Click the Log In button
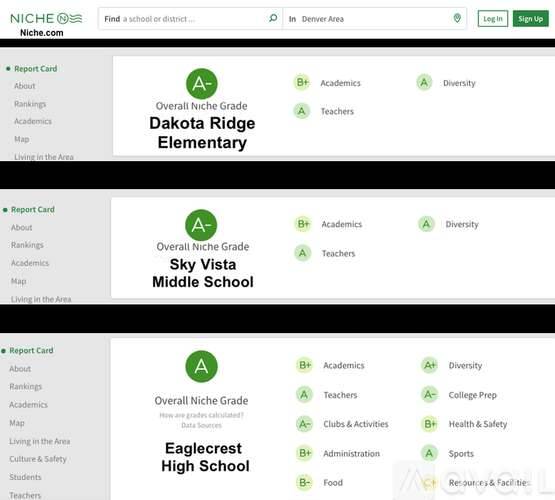Screen dimensions: 555x500 pyautogui.click(x=493, y=18)
